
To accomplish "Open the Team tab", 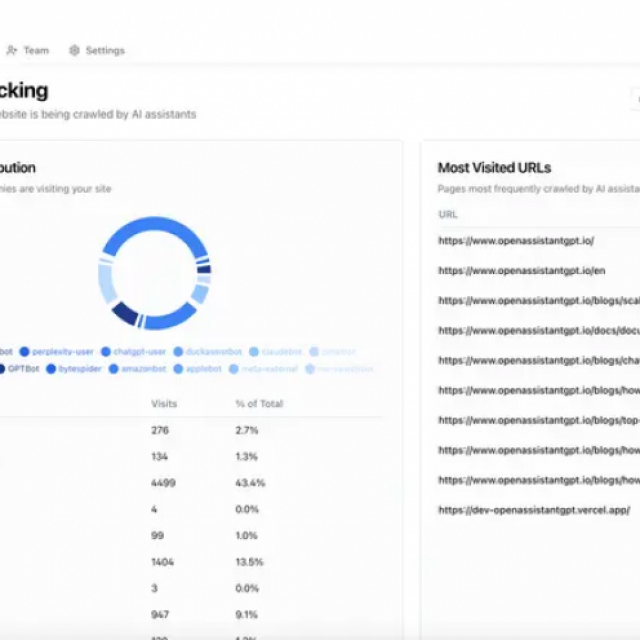I will click(x=27, y=50).
